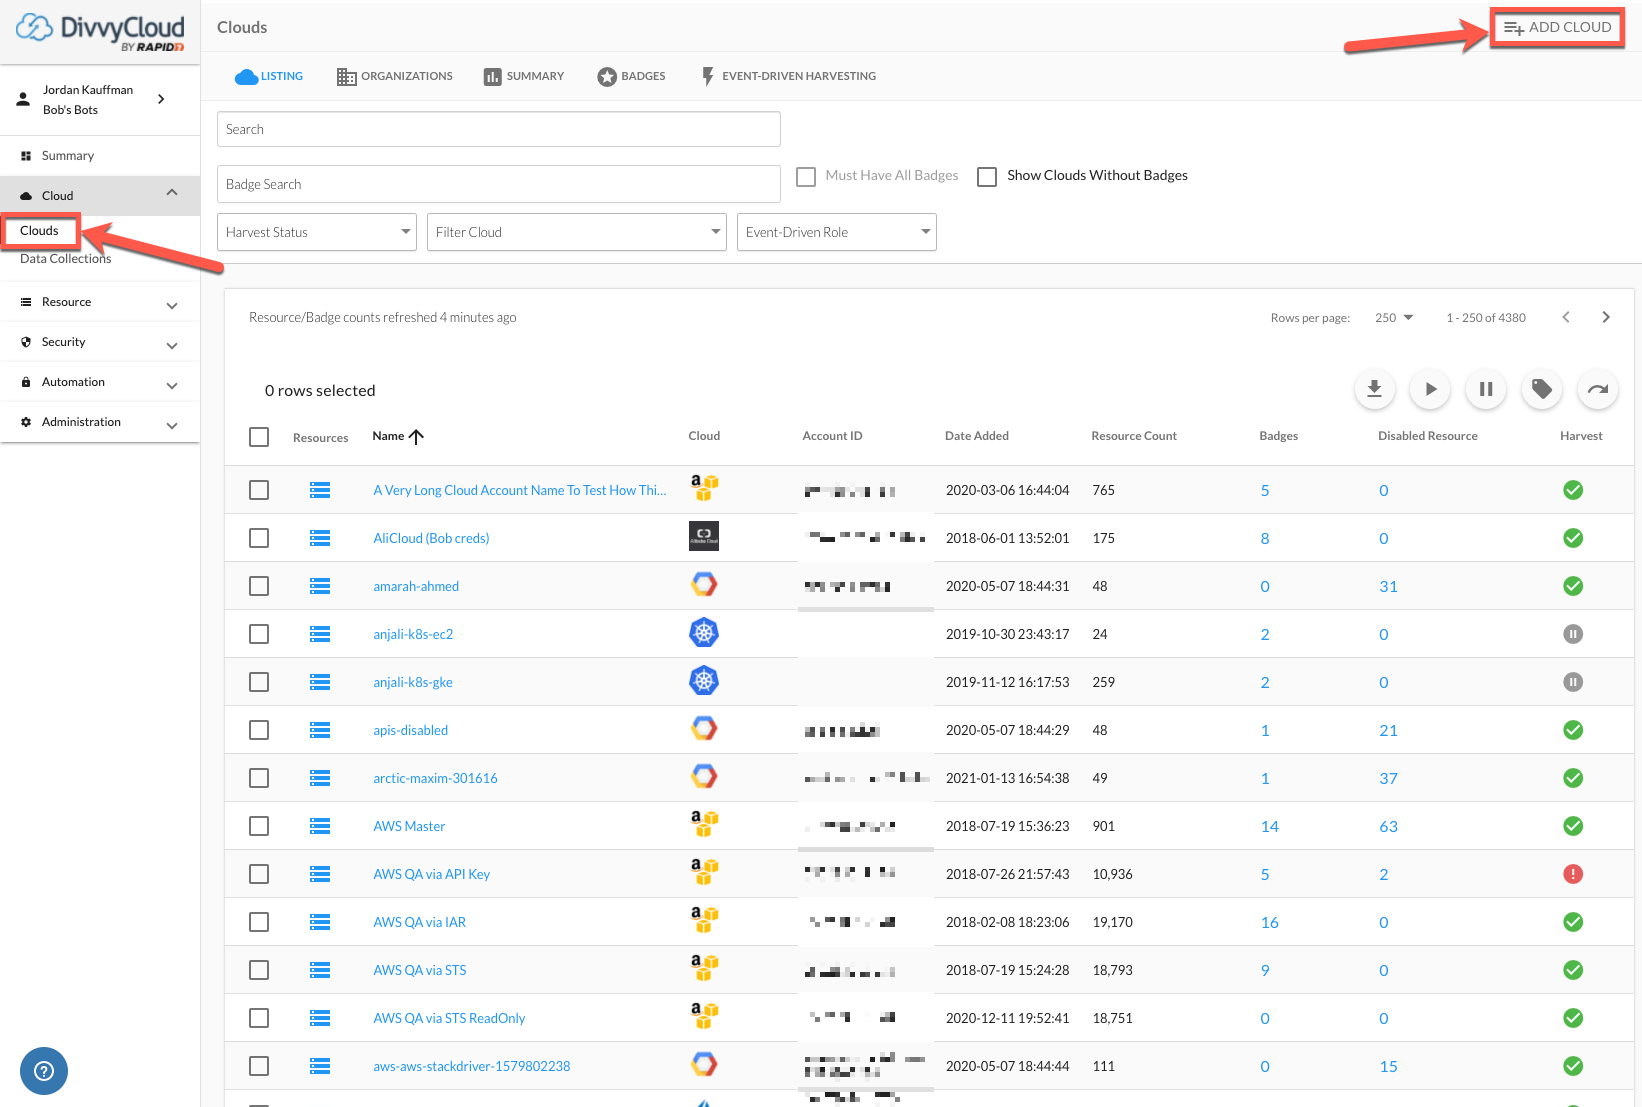Click the play/resume harvest icon

pyautogui.click(x=1430, y=389)
